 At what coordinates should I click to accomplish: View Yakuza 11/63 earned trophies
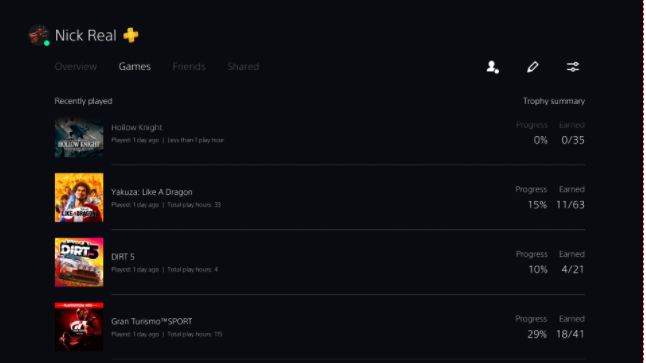(570, 205)
